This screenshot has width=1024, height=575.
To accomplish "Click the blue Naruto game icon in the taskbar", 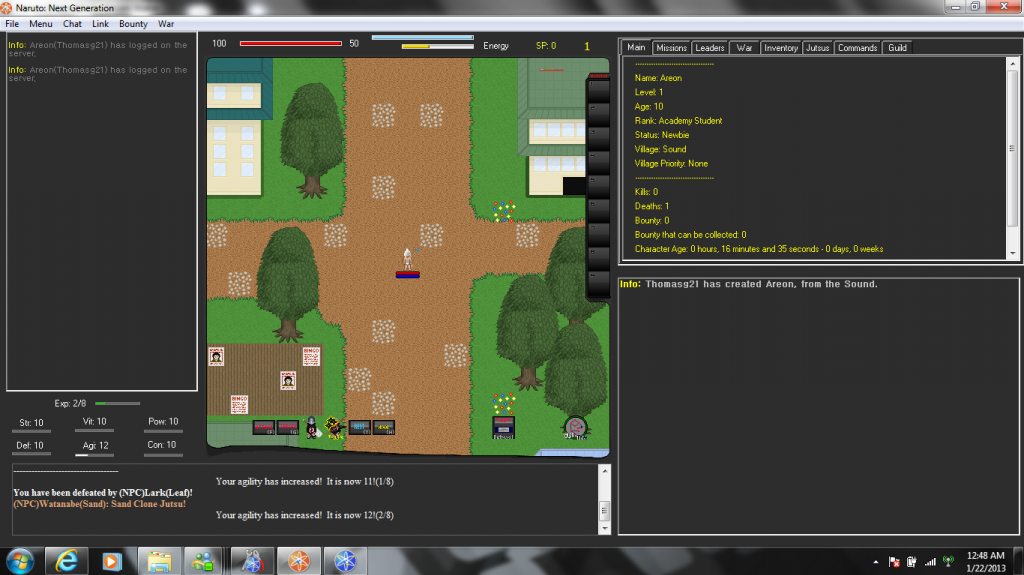I will [x=345, y=561].
